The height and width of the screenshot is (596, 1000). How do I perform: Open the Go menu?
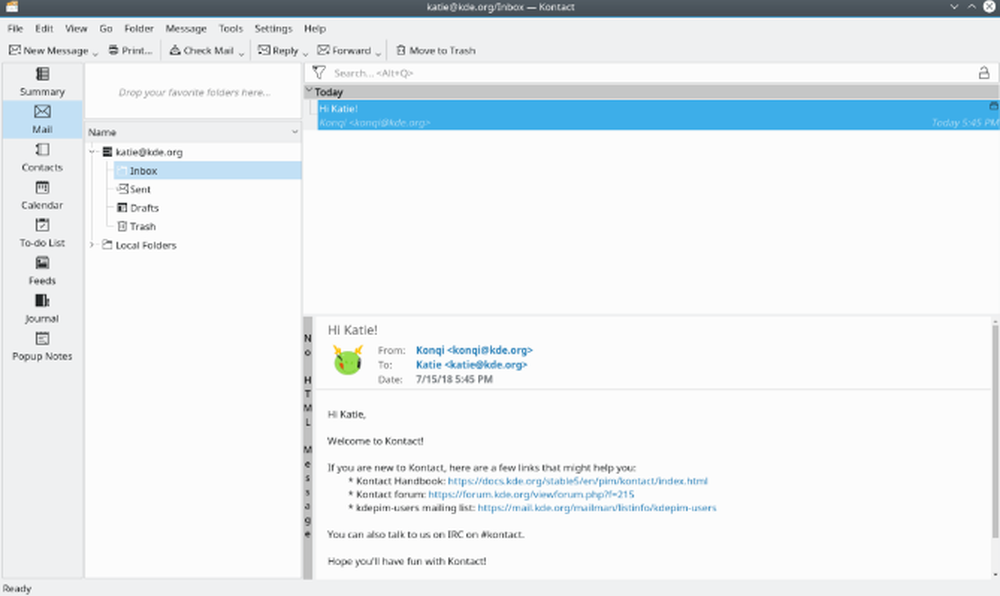pyautogui.click(x=106, y=28)
